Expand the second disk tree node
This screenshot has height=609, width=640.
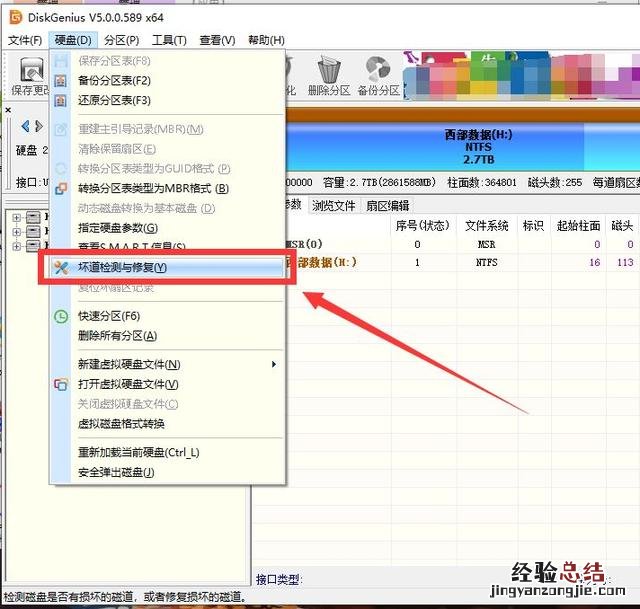click(x=17, y=232)
